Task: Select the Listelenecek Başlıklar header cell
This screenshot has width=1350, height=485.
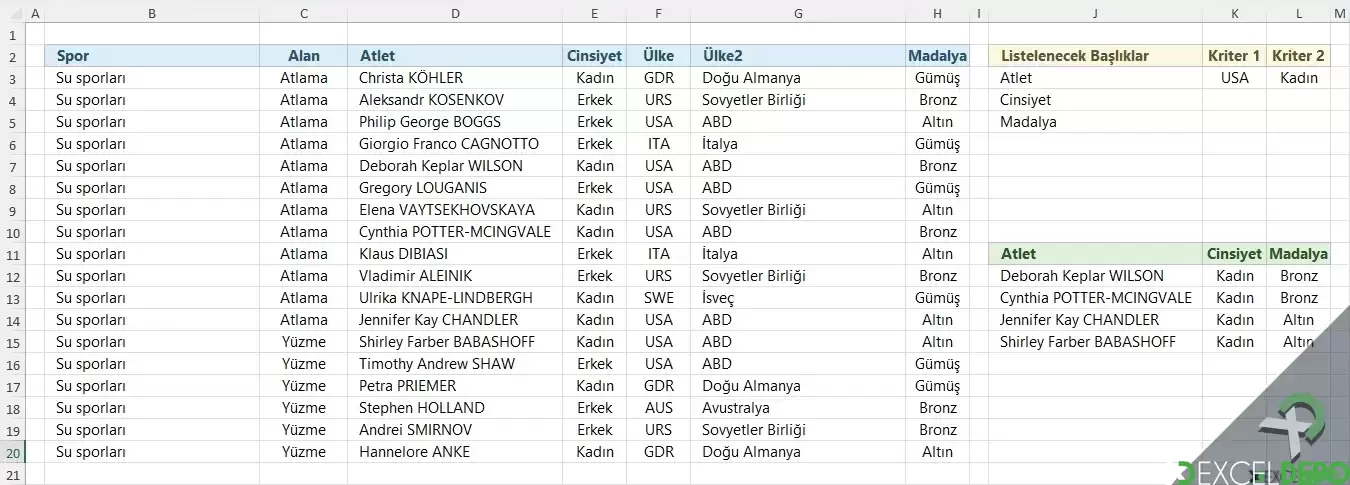Action: pos(1095,56)
